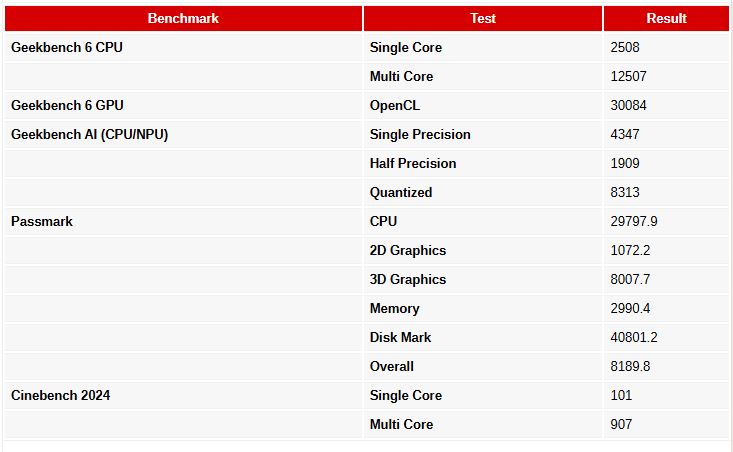Select the 2D Graphics test cell
This screenshot has width=733, height=452.
click(408, 250)
